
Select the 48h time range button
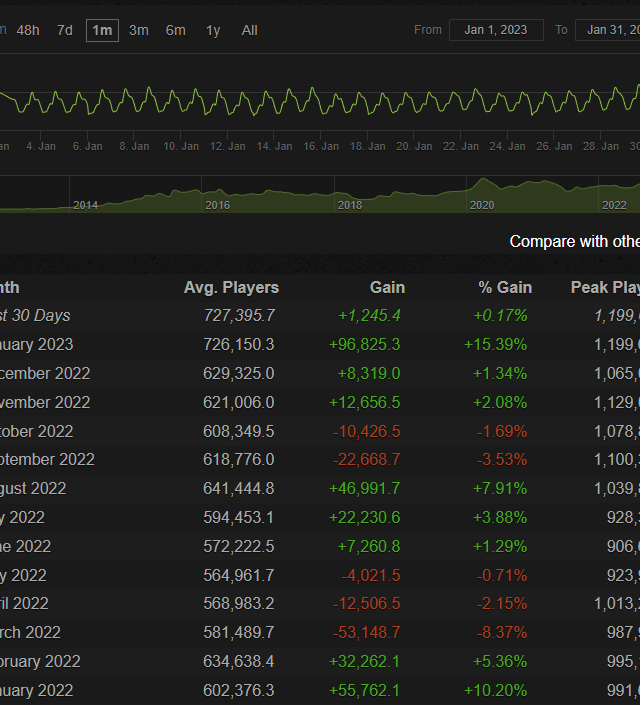[28, 30]
